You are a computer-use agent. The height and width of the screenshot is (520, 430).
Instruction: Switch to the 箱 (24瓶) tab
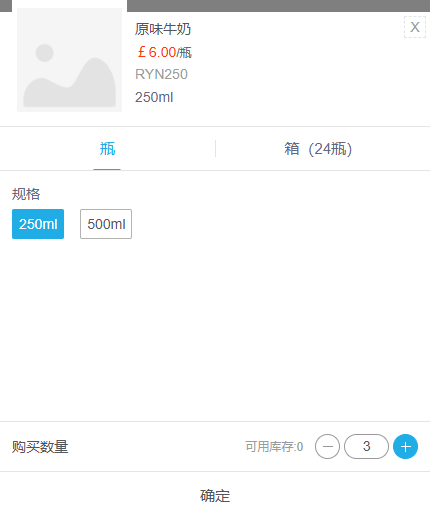pyautogui.click(x=318, y=149)
